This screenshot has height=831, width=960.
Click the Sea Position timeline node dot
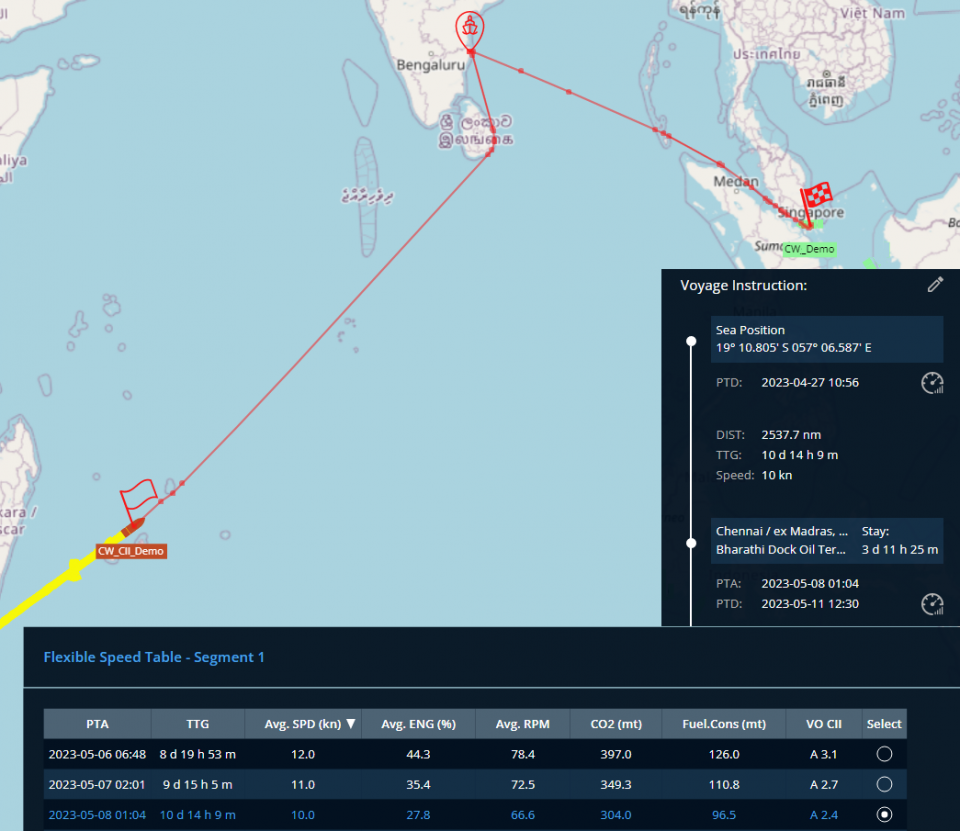[691, 342]
